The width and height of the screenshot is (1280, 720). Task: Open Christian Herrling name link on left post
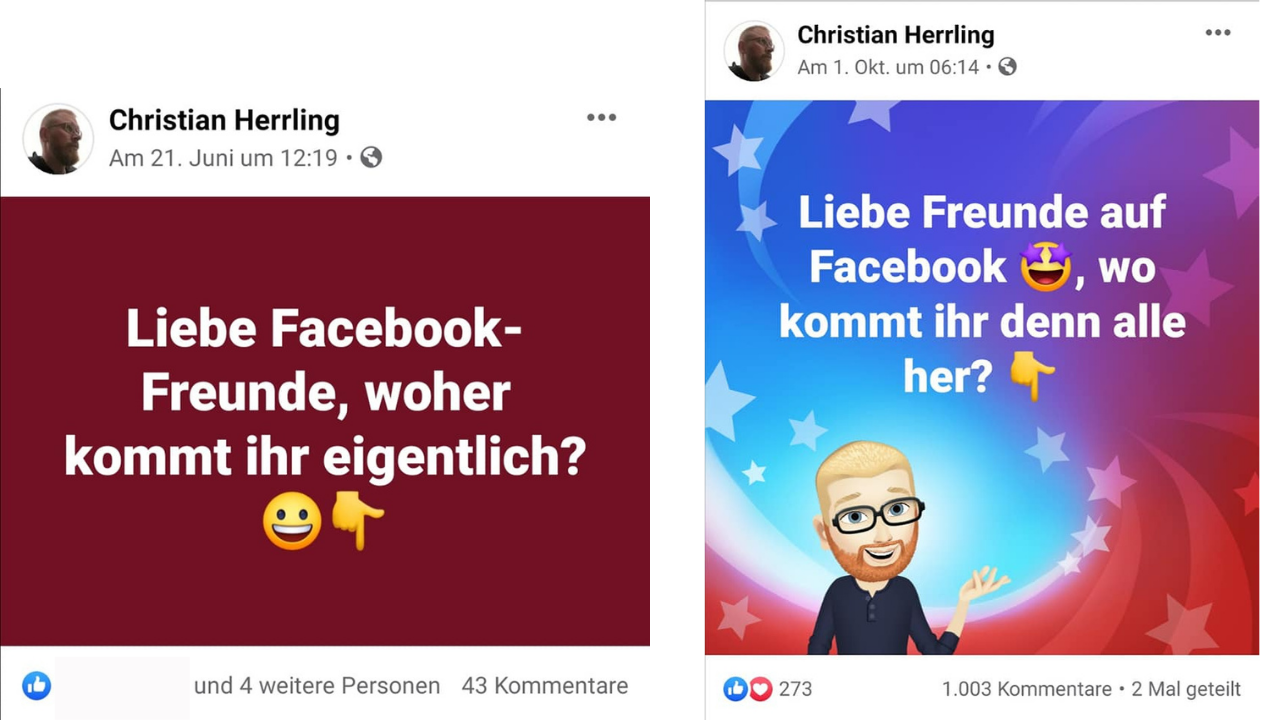(224, 121)
